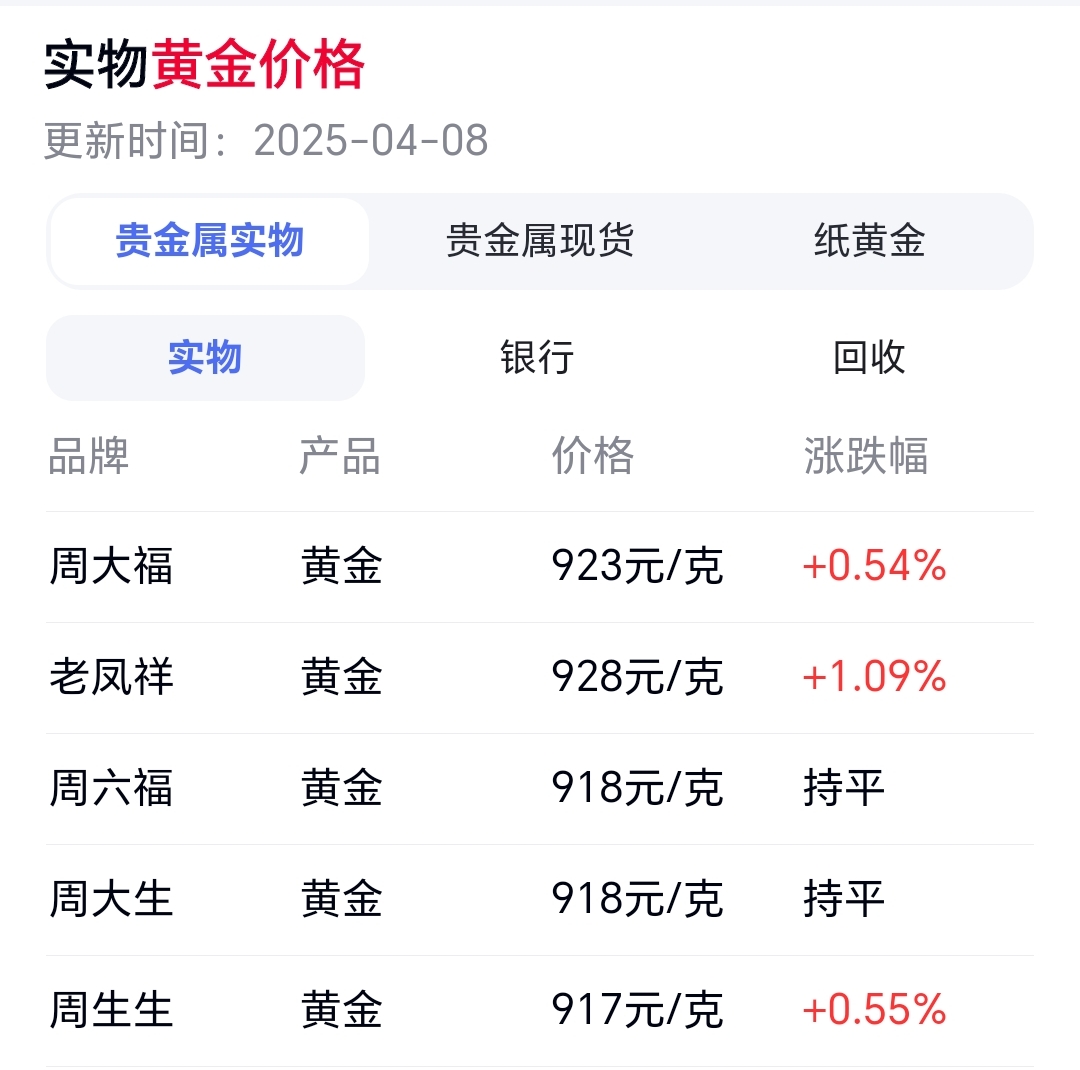Click 周生生's +0.55% change value
The height and width of the screenshot is (1070, 1080).
click(x=872, y=1010)
